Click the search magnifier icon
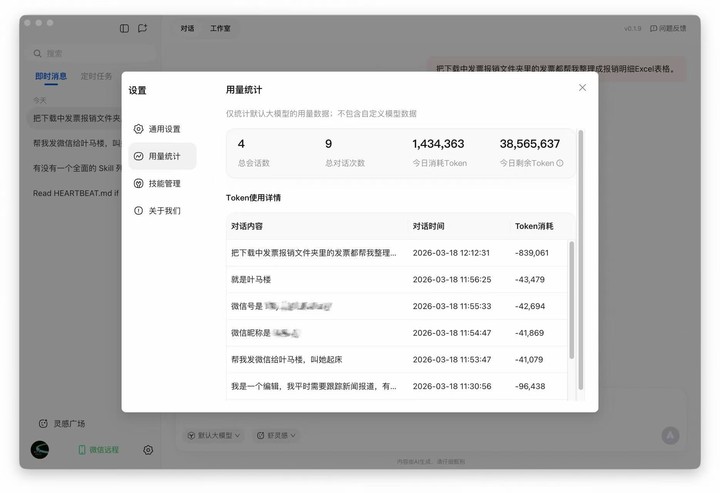The width and height of the screenshot is (720, 493). coord(37,54)
